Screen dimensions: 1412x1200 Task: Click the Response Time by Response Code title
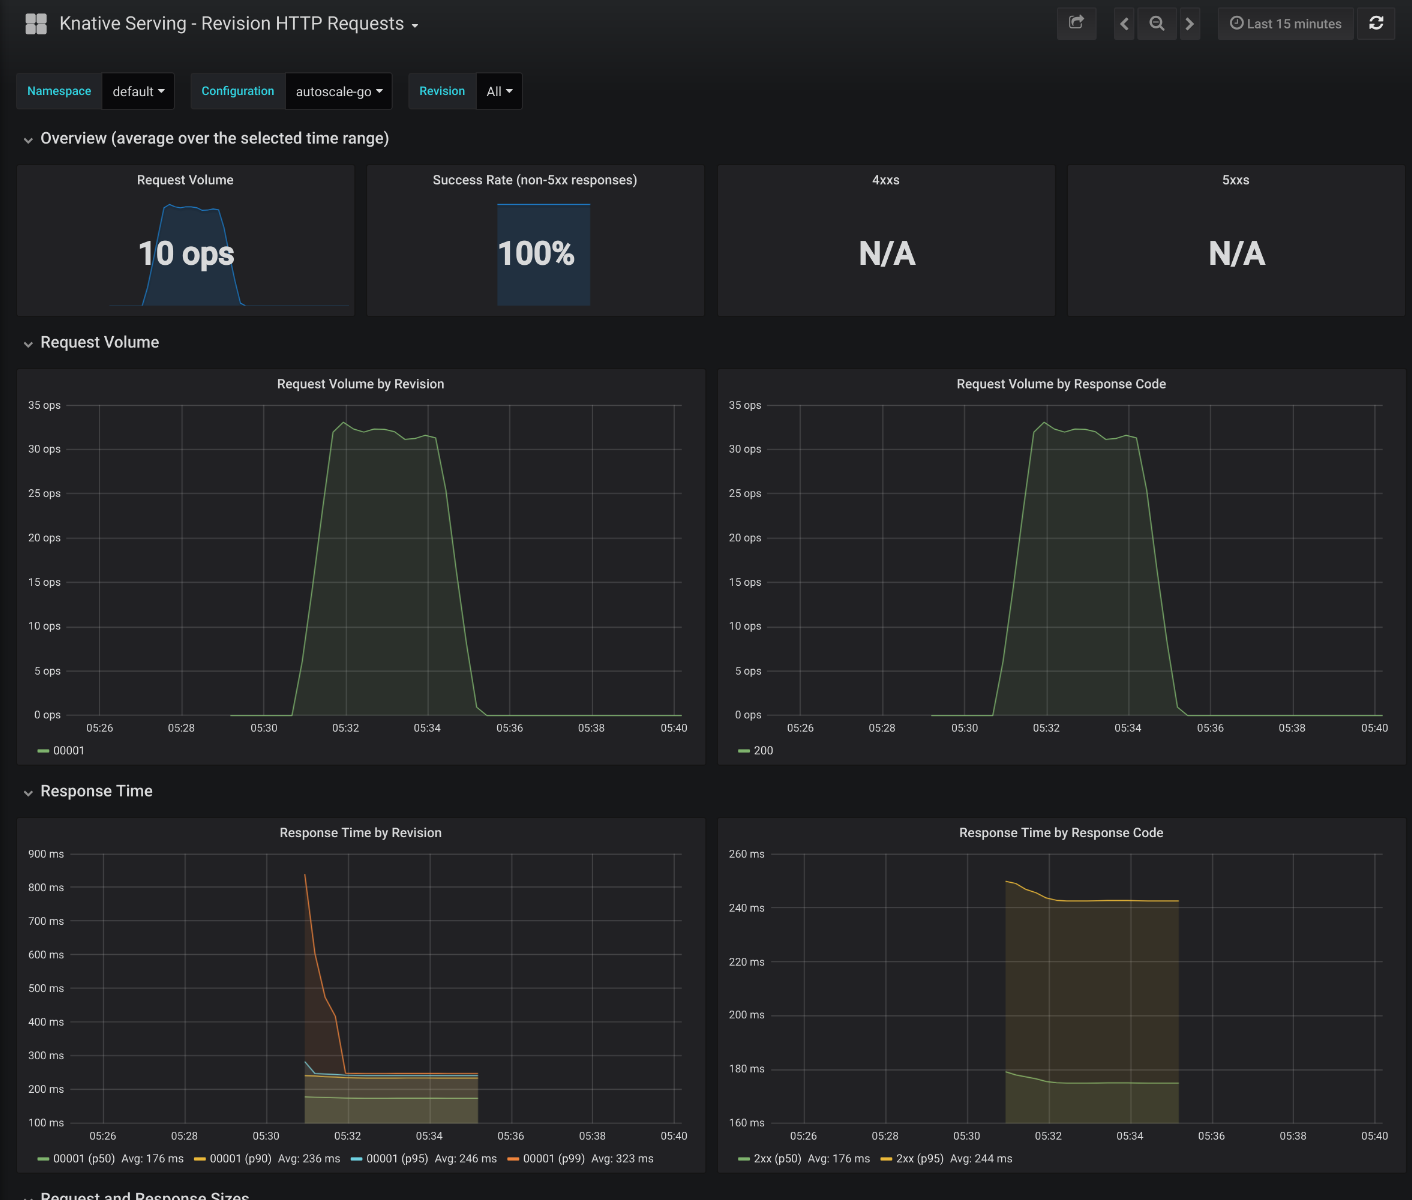point(1060,833)
